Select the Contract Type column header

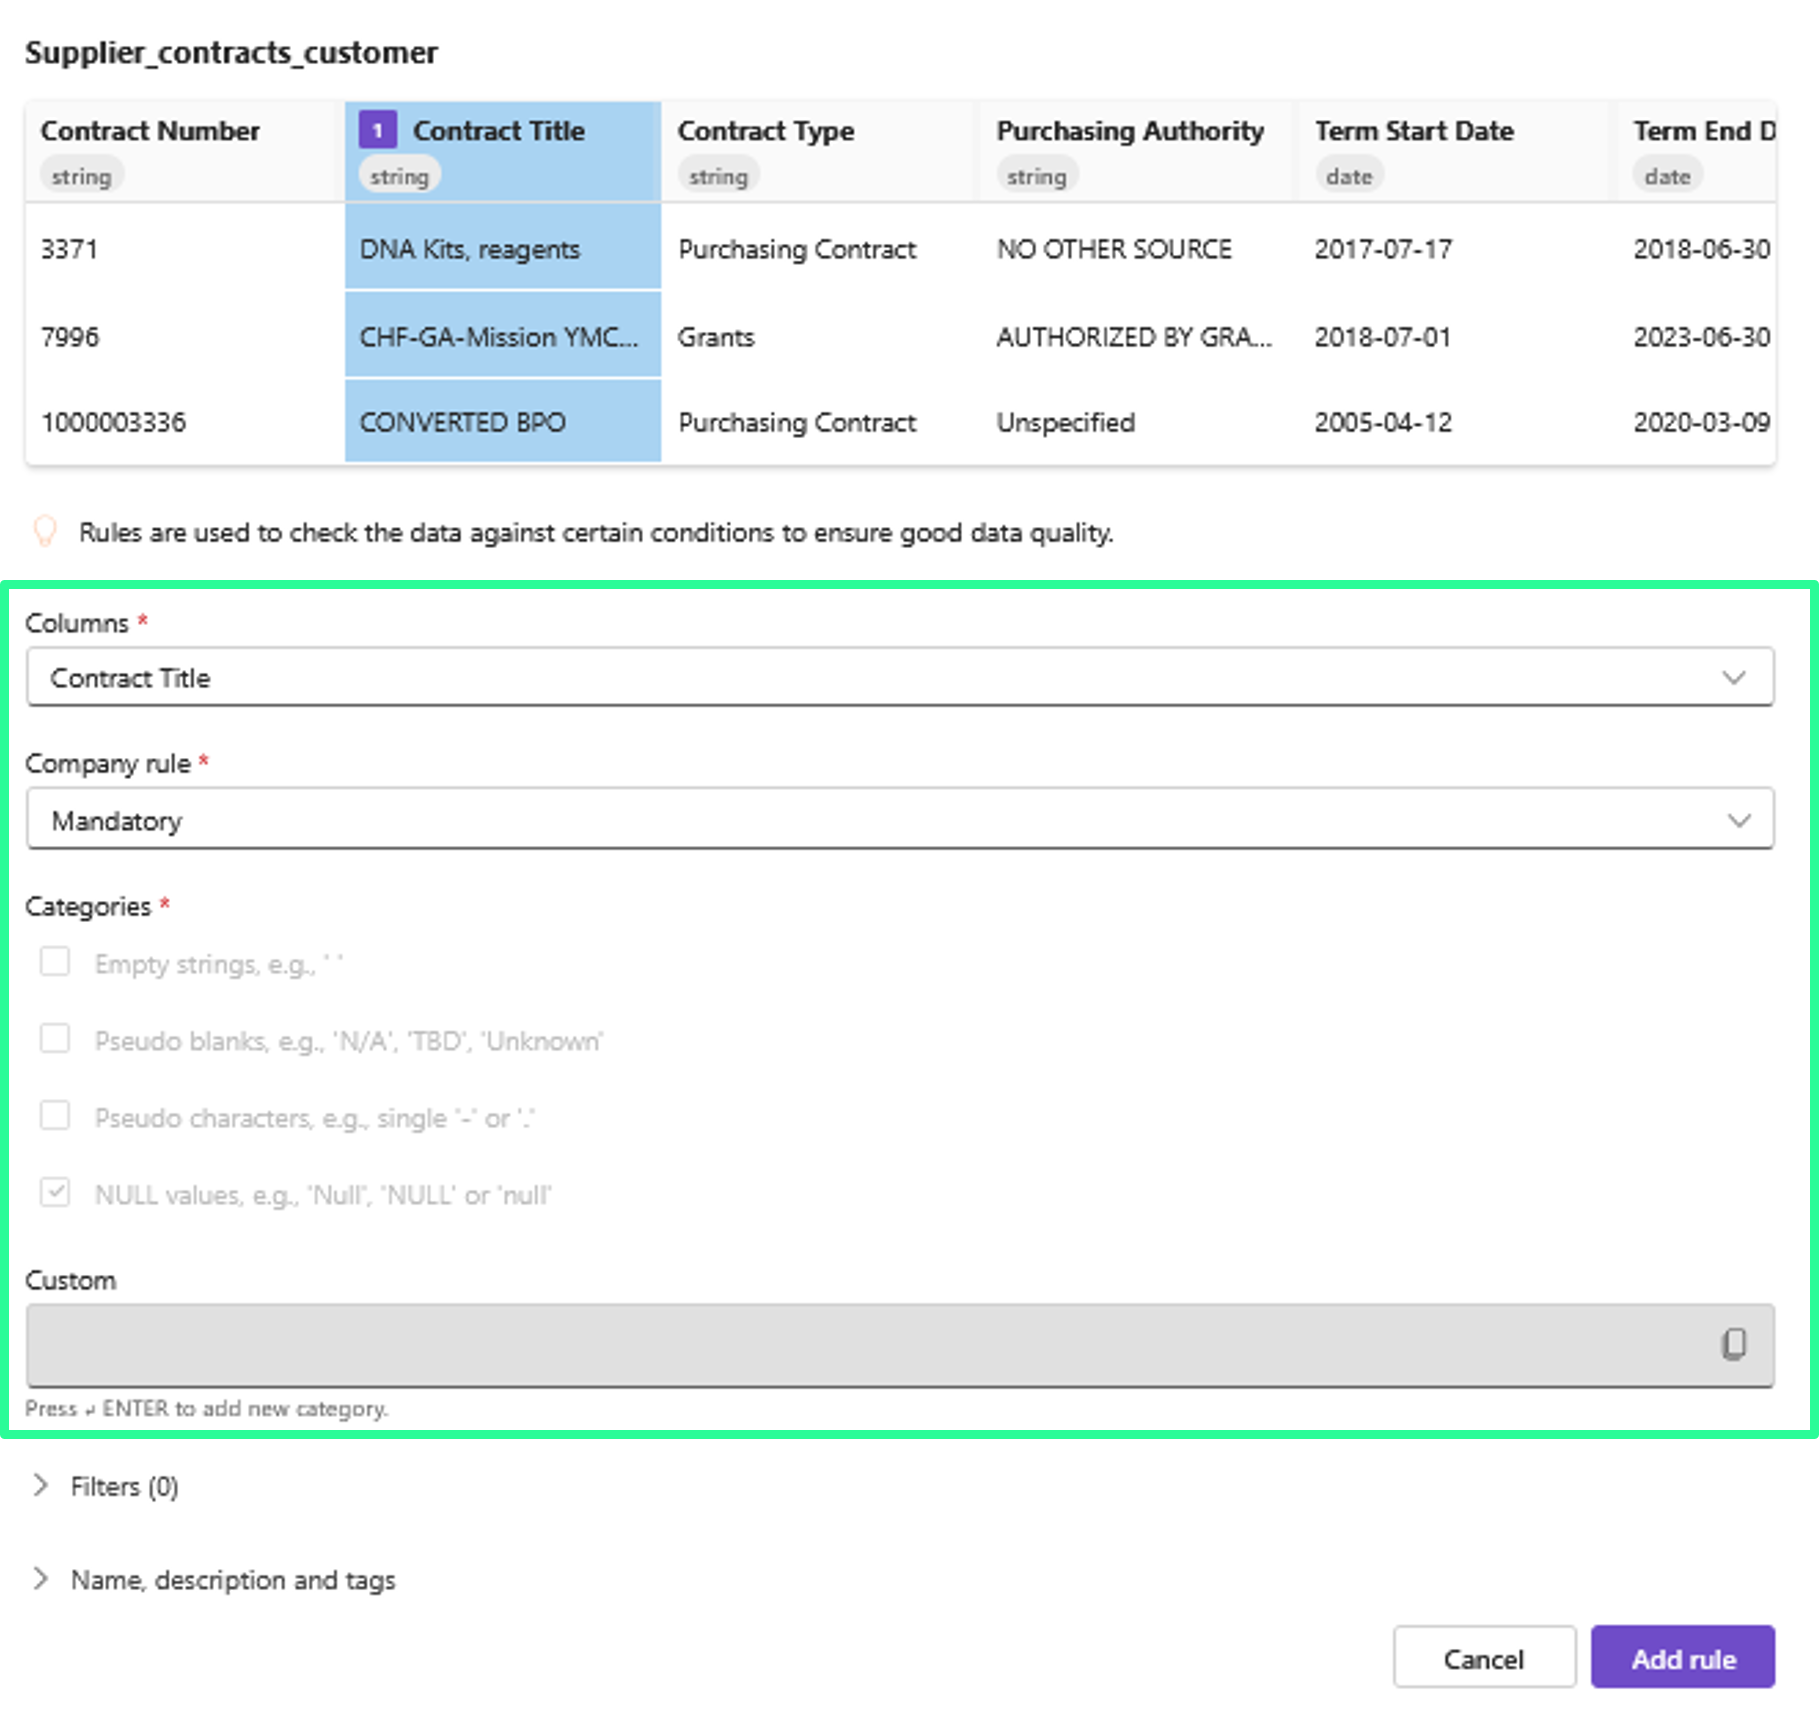[x=765, y=131]
